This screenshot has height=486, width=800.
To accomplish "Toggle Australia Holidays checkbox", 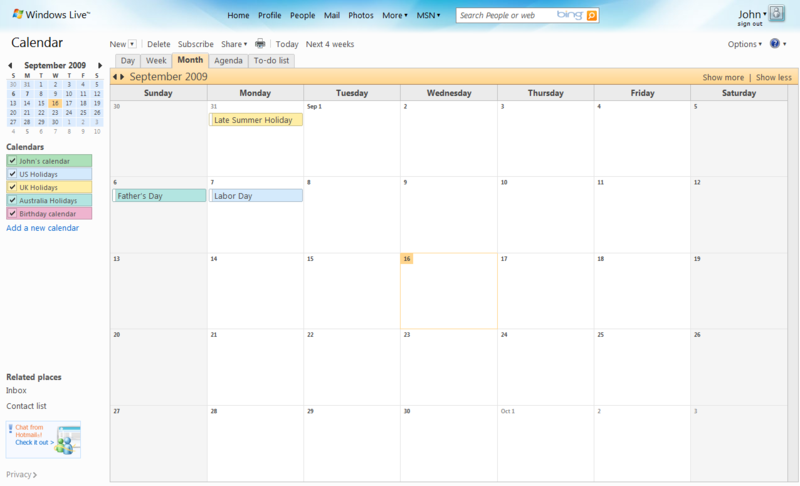I will [x=12, y=200].
